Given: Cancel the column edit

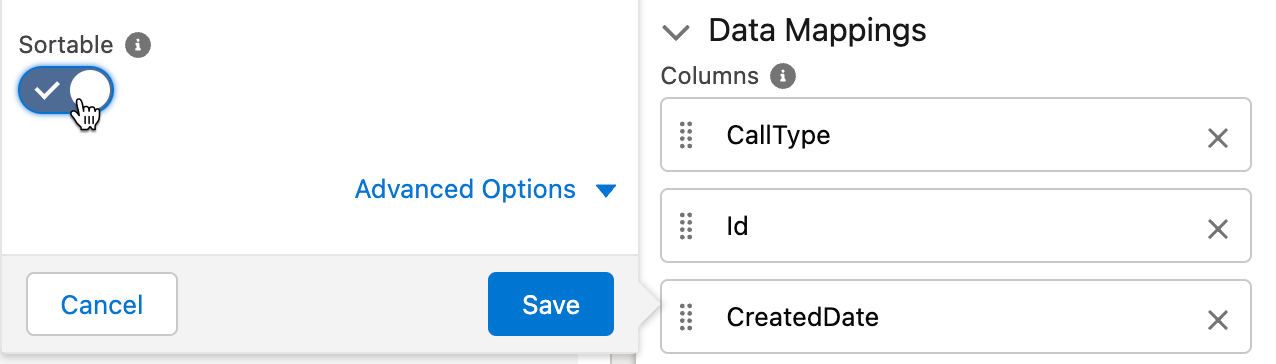Looking at the screenshot, I should point(102,304).
